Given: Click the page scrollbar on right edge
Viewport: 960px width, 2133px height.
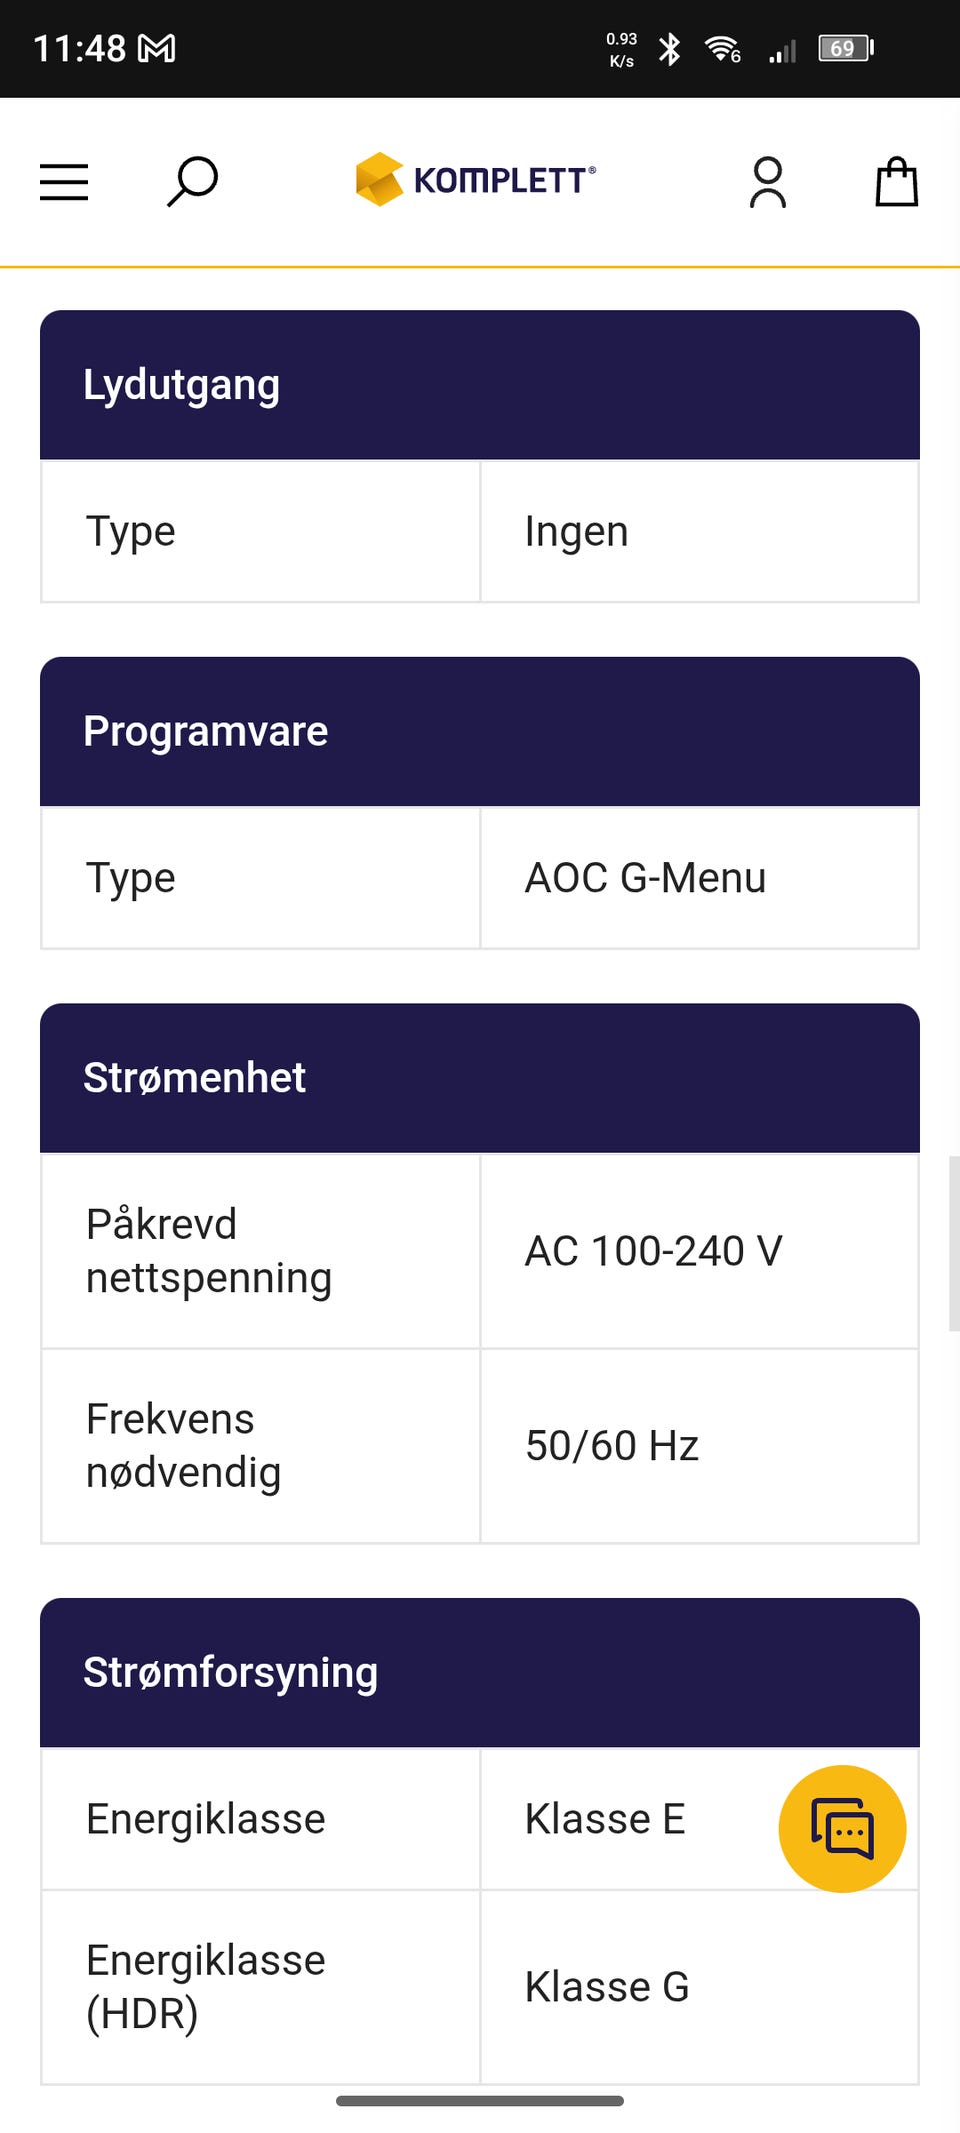Looking at the screenshot, I should (x=953, y=1243).
